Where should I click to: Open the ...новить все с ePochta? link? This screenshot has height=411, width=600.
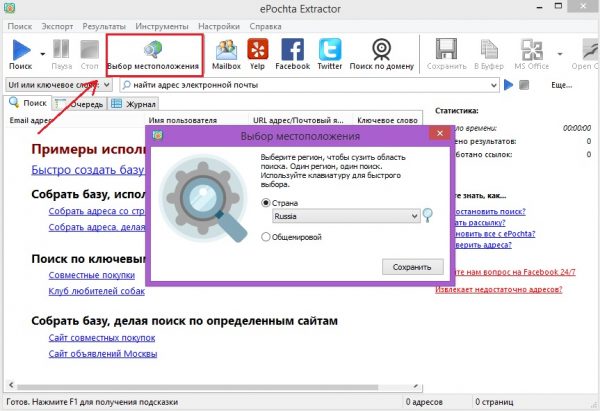coord(495,233)
